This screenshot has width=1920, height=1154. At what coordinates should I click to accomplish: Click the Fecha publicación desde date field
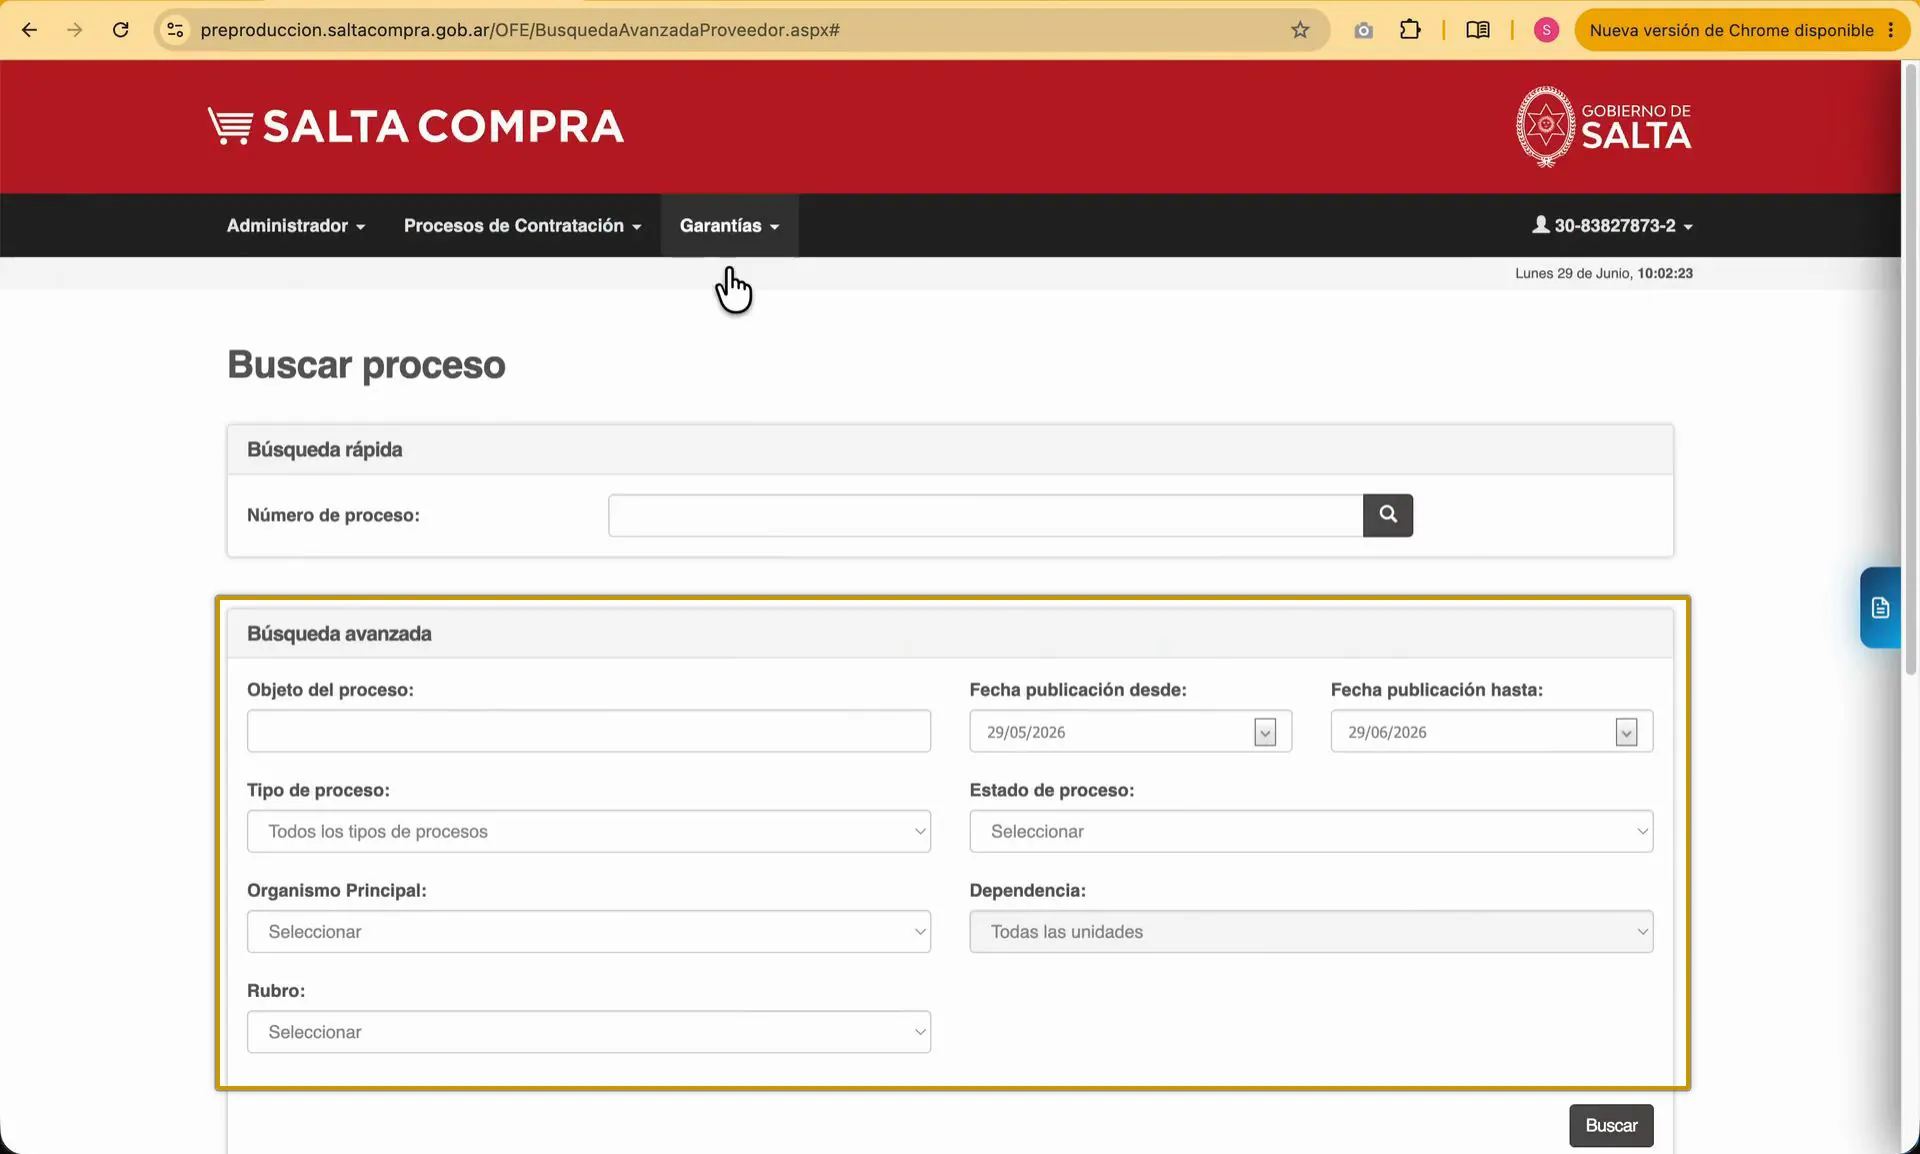tap(1130, 731)
